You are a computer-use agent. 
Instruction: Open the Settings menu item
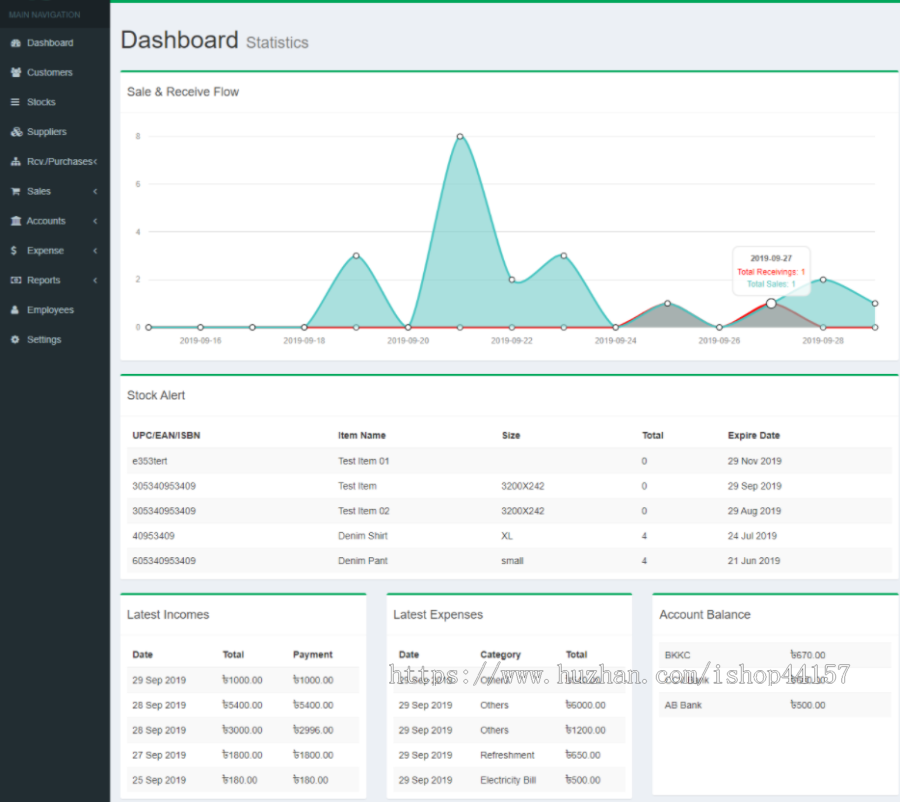tap(55, 339)
